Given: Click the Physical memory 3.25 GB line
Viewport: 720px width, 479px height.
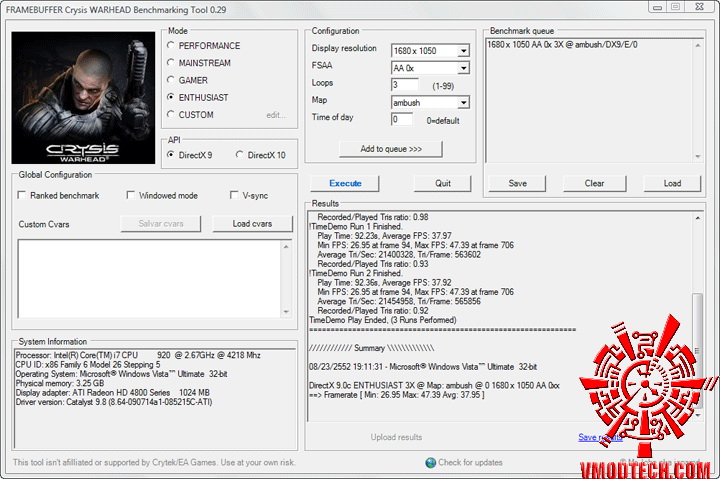Looking at the screenshot, I should 60,383.
